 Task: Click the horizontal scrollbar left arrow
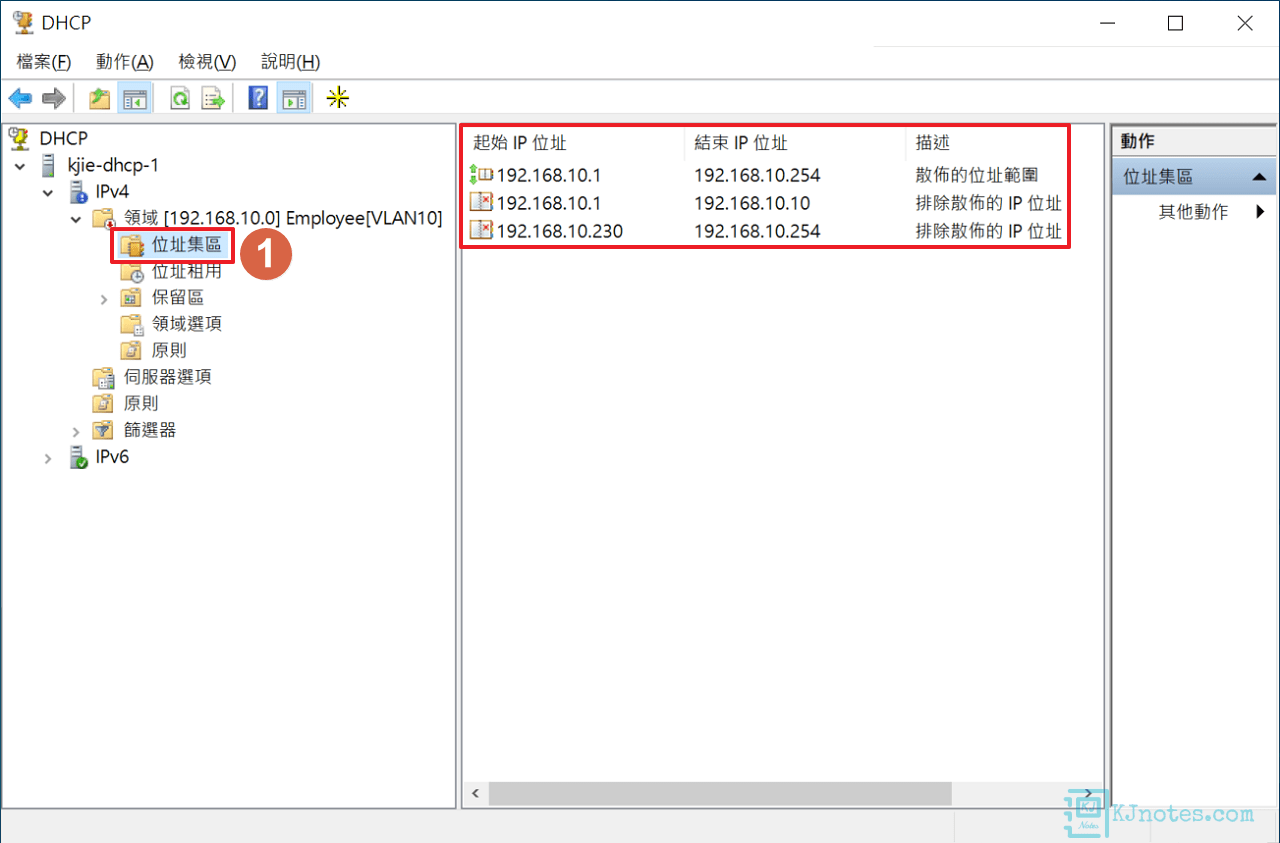475,794
